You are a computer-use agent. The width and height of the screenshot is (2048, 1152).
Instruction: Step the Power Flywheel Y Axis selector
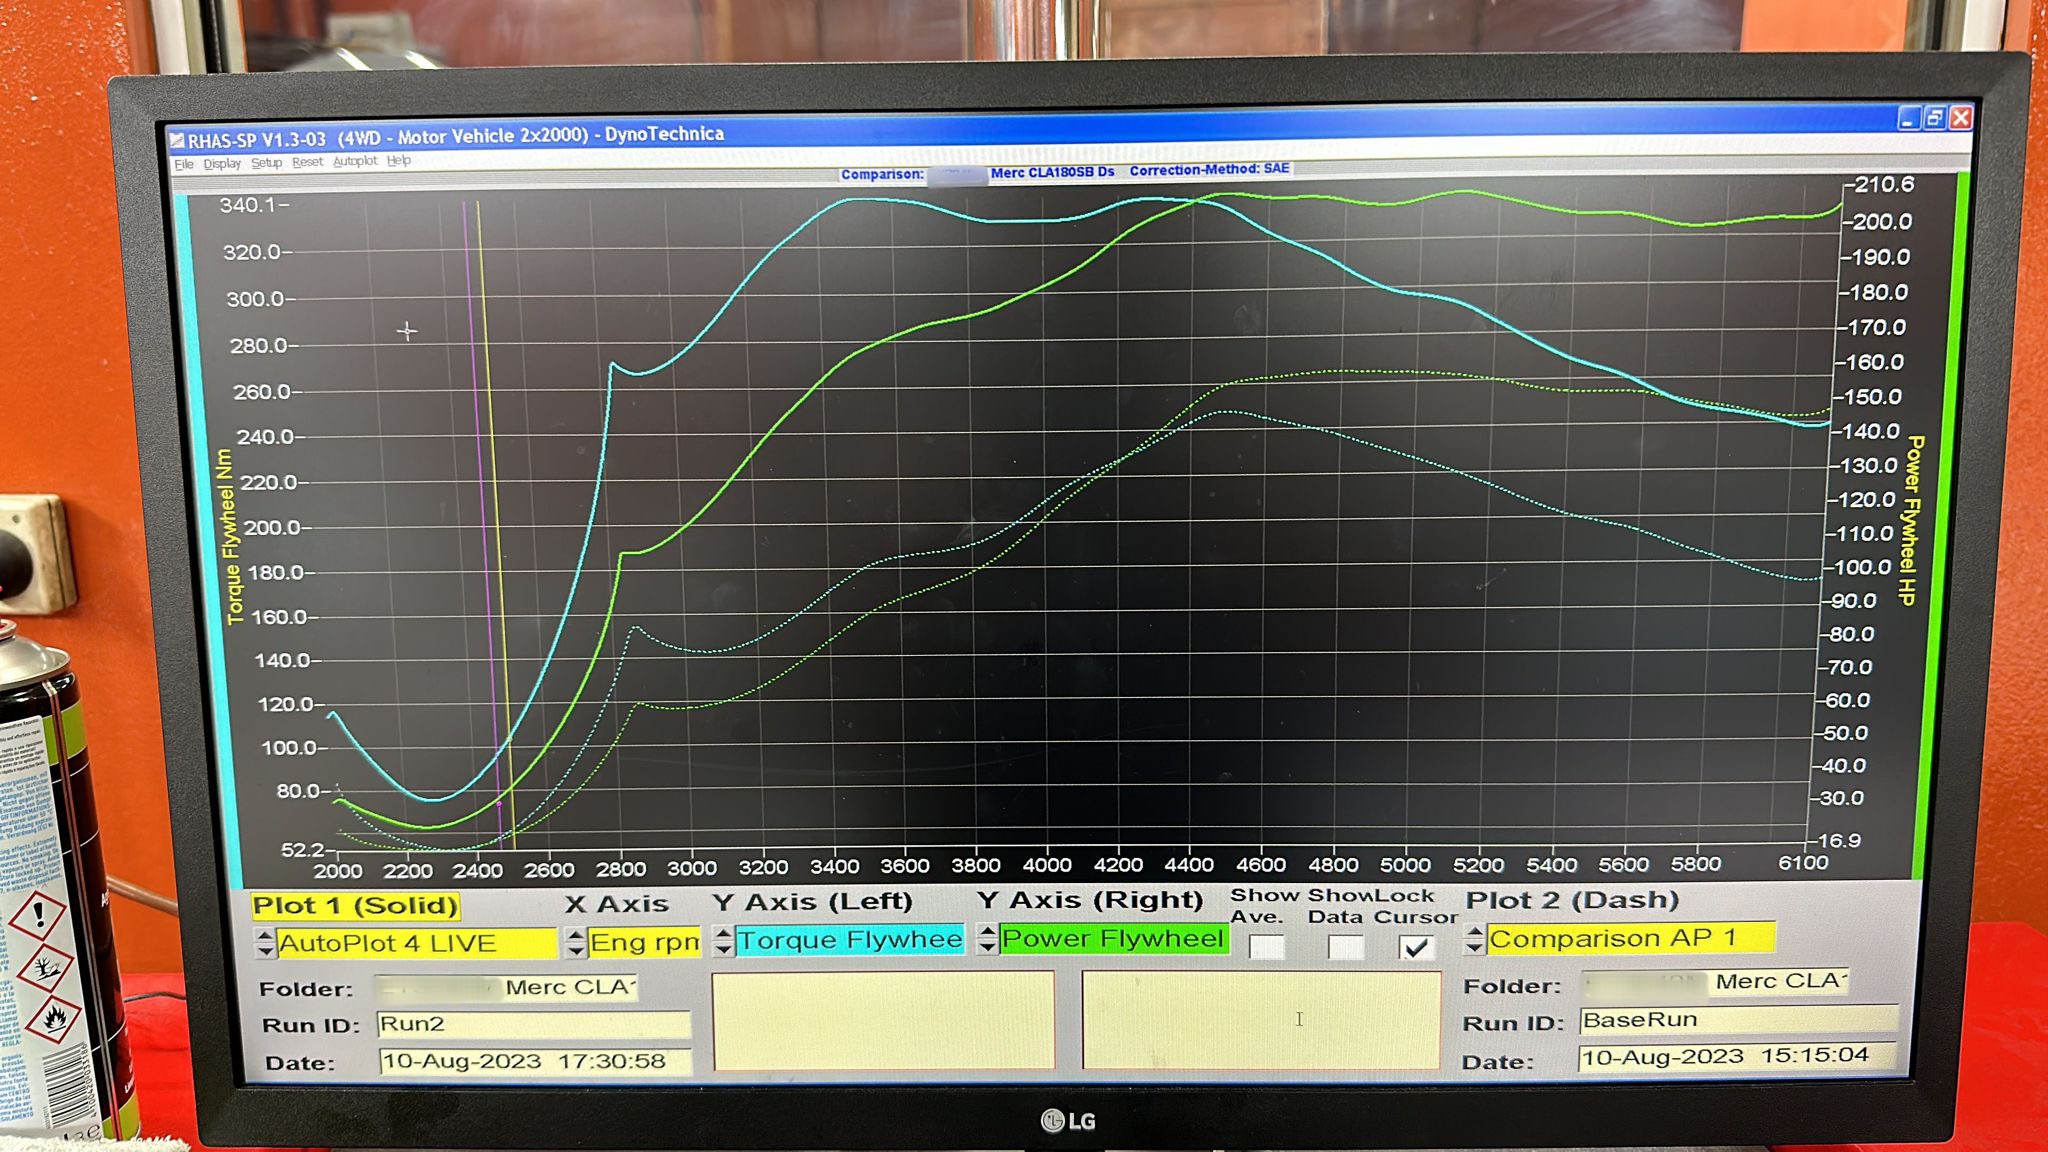point(987,938)
